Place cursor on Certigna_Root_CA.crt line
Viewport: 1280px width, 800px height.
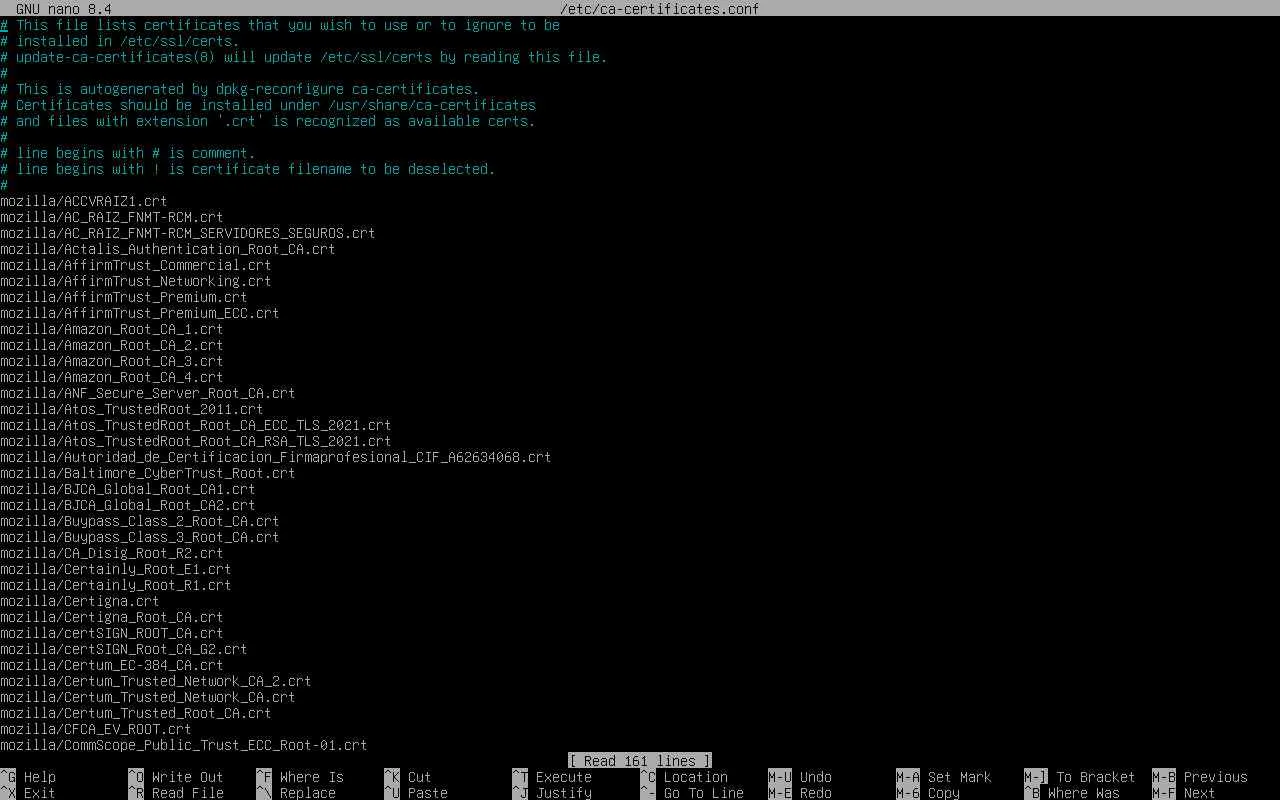[112, 617]
